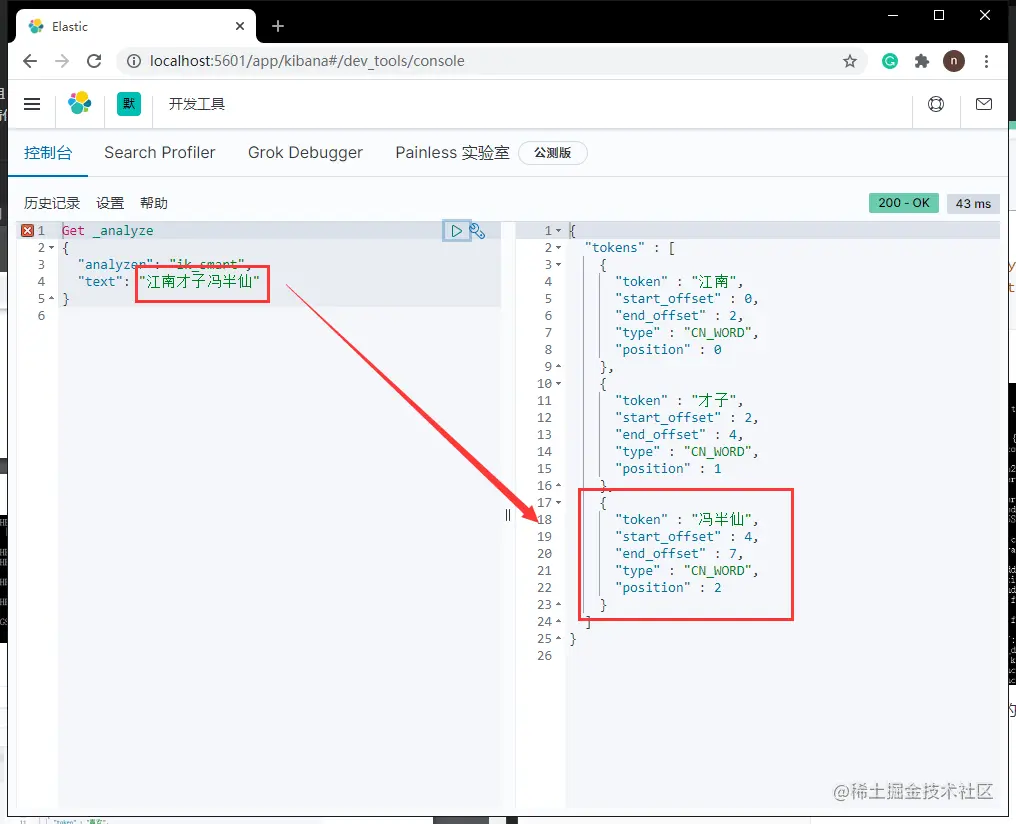The height and width of the screenshot is (824, 1016).
Task: Click the Elastic logo icon
Action: (x=80, y=104)
